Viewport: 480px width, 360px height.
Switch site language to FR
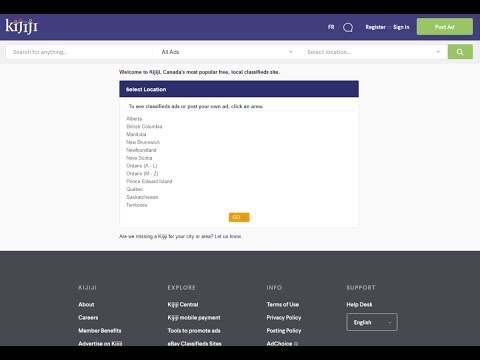(x=331, y=27)
